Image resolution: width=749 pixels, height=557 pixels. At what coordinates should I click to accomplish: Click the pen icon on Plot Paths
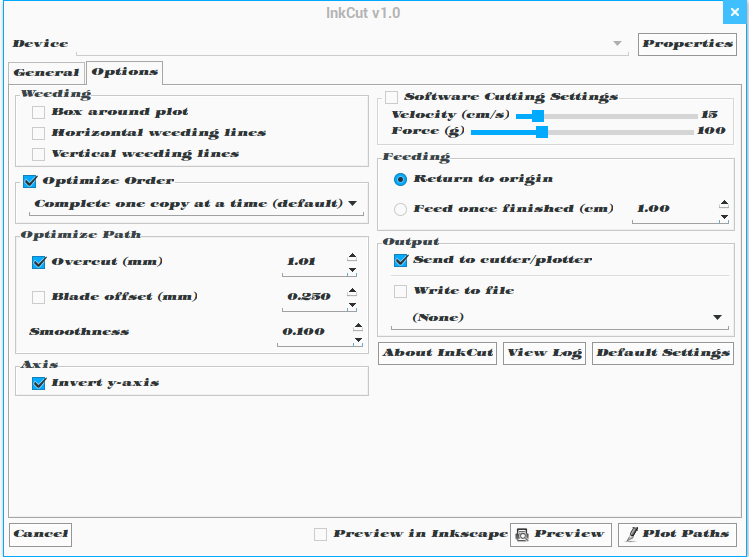pyautogui.click(x=632, y=534)
